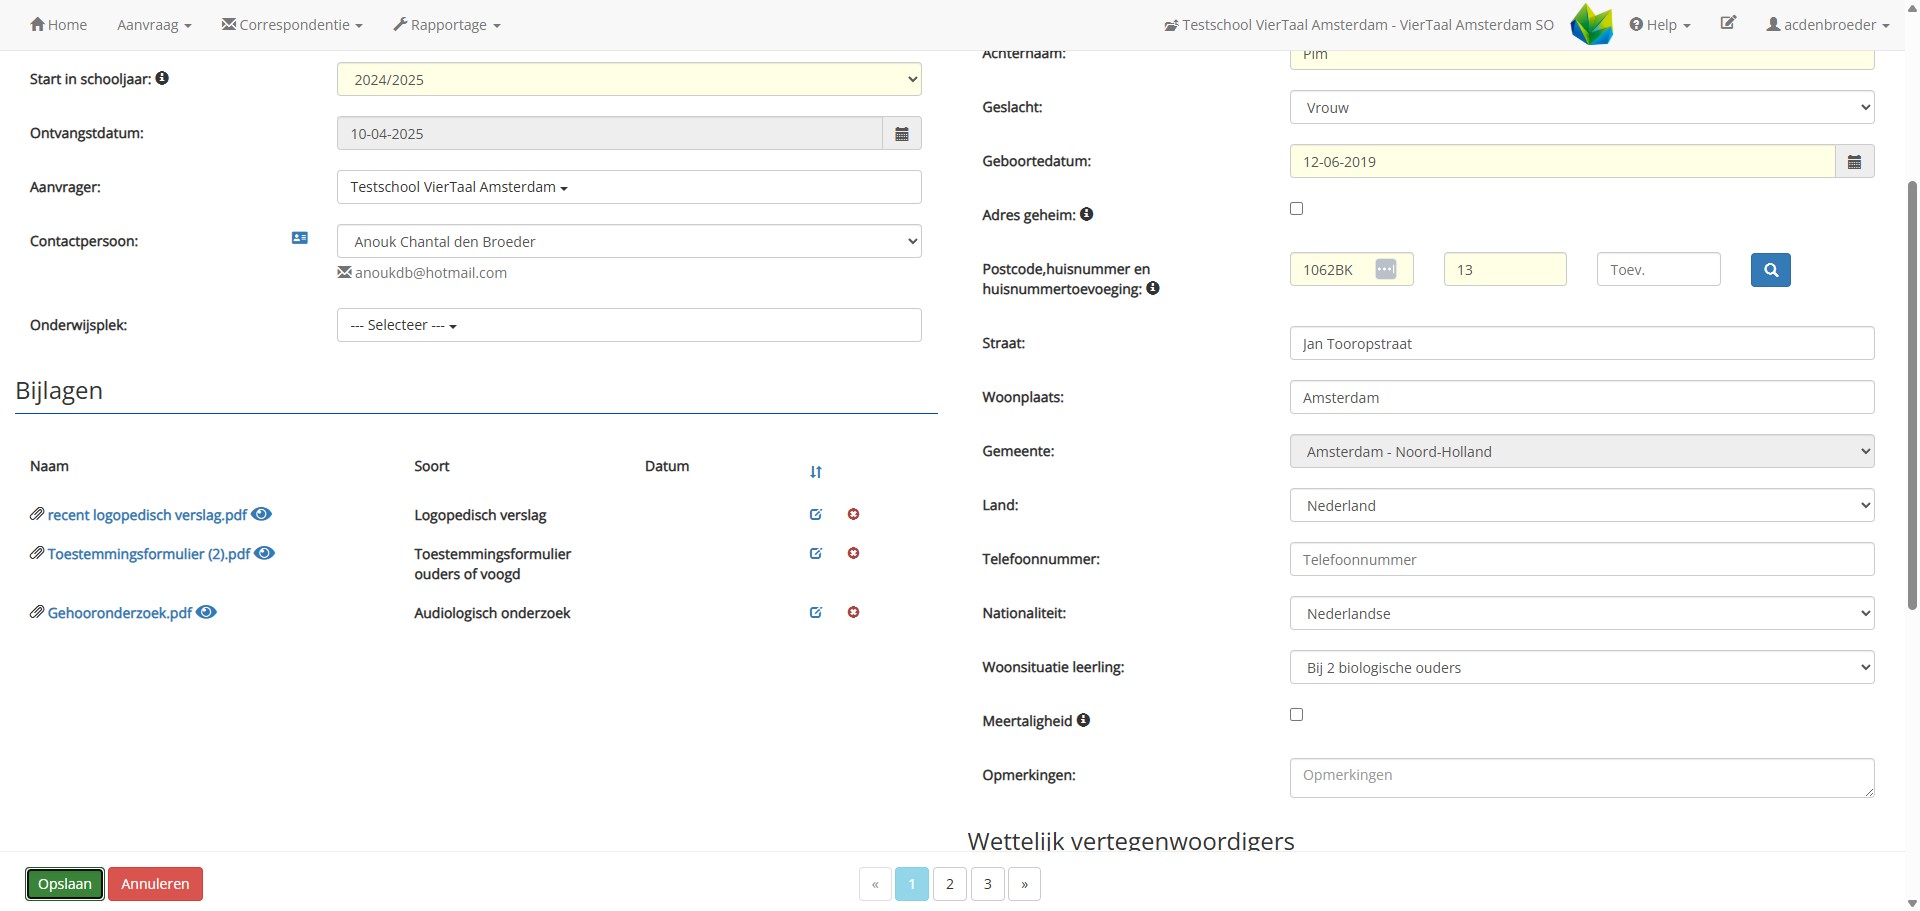
Task: Open the Gehooronderzoek.pdf link
Action: [x=120, y=613]
